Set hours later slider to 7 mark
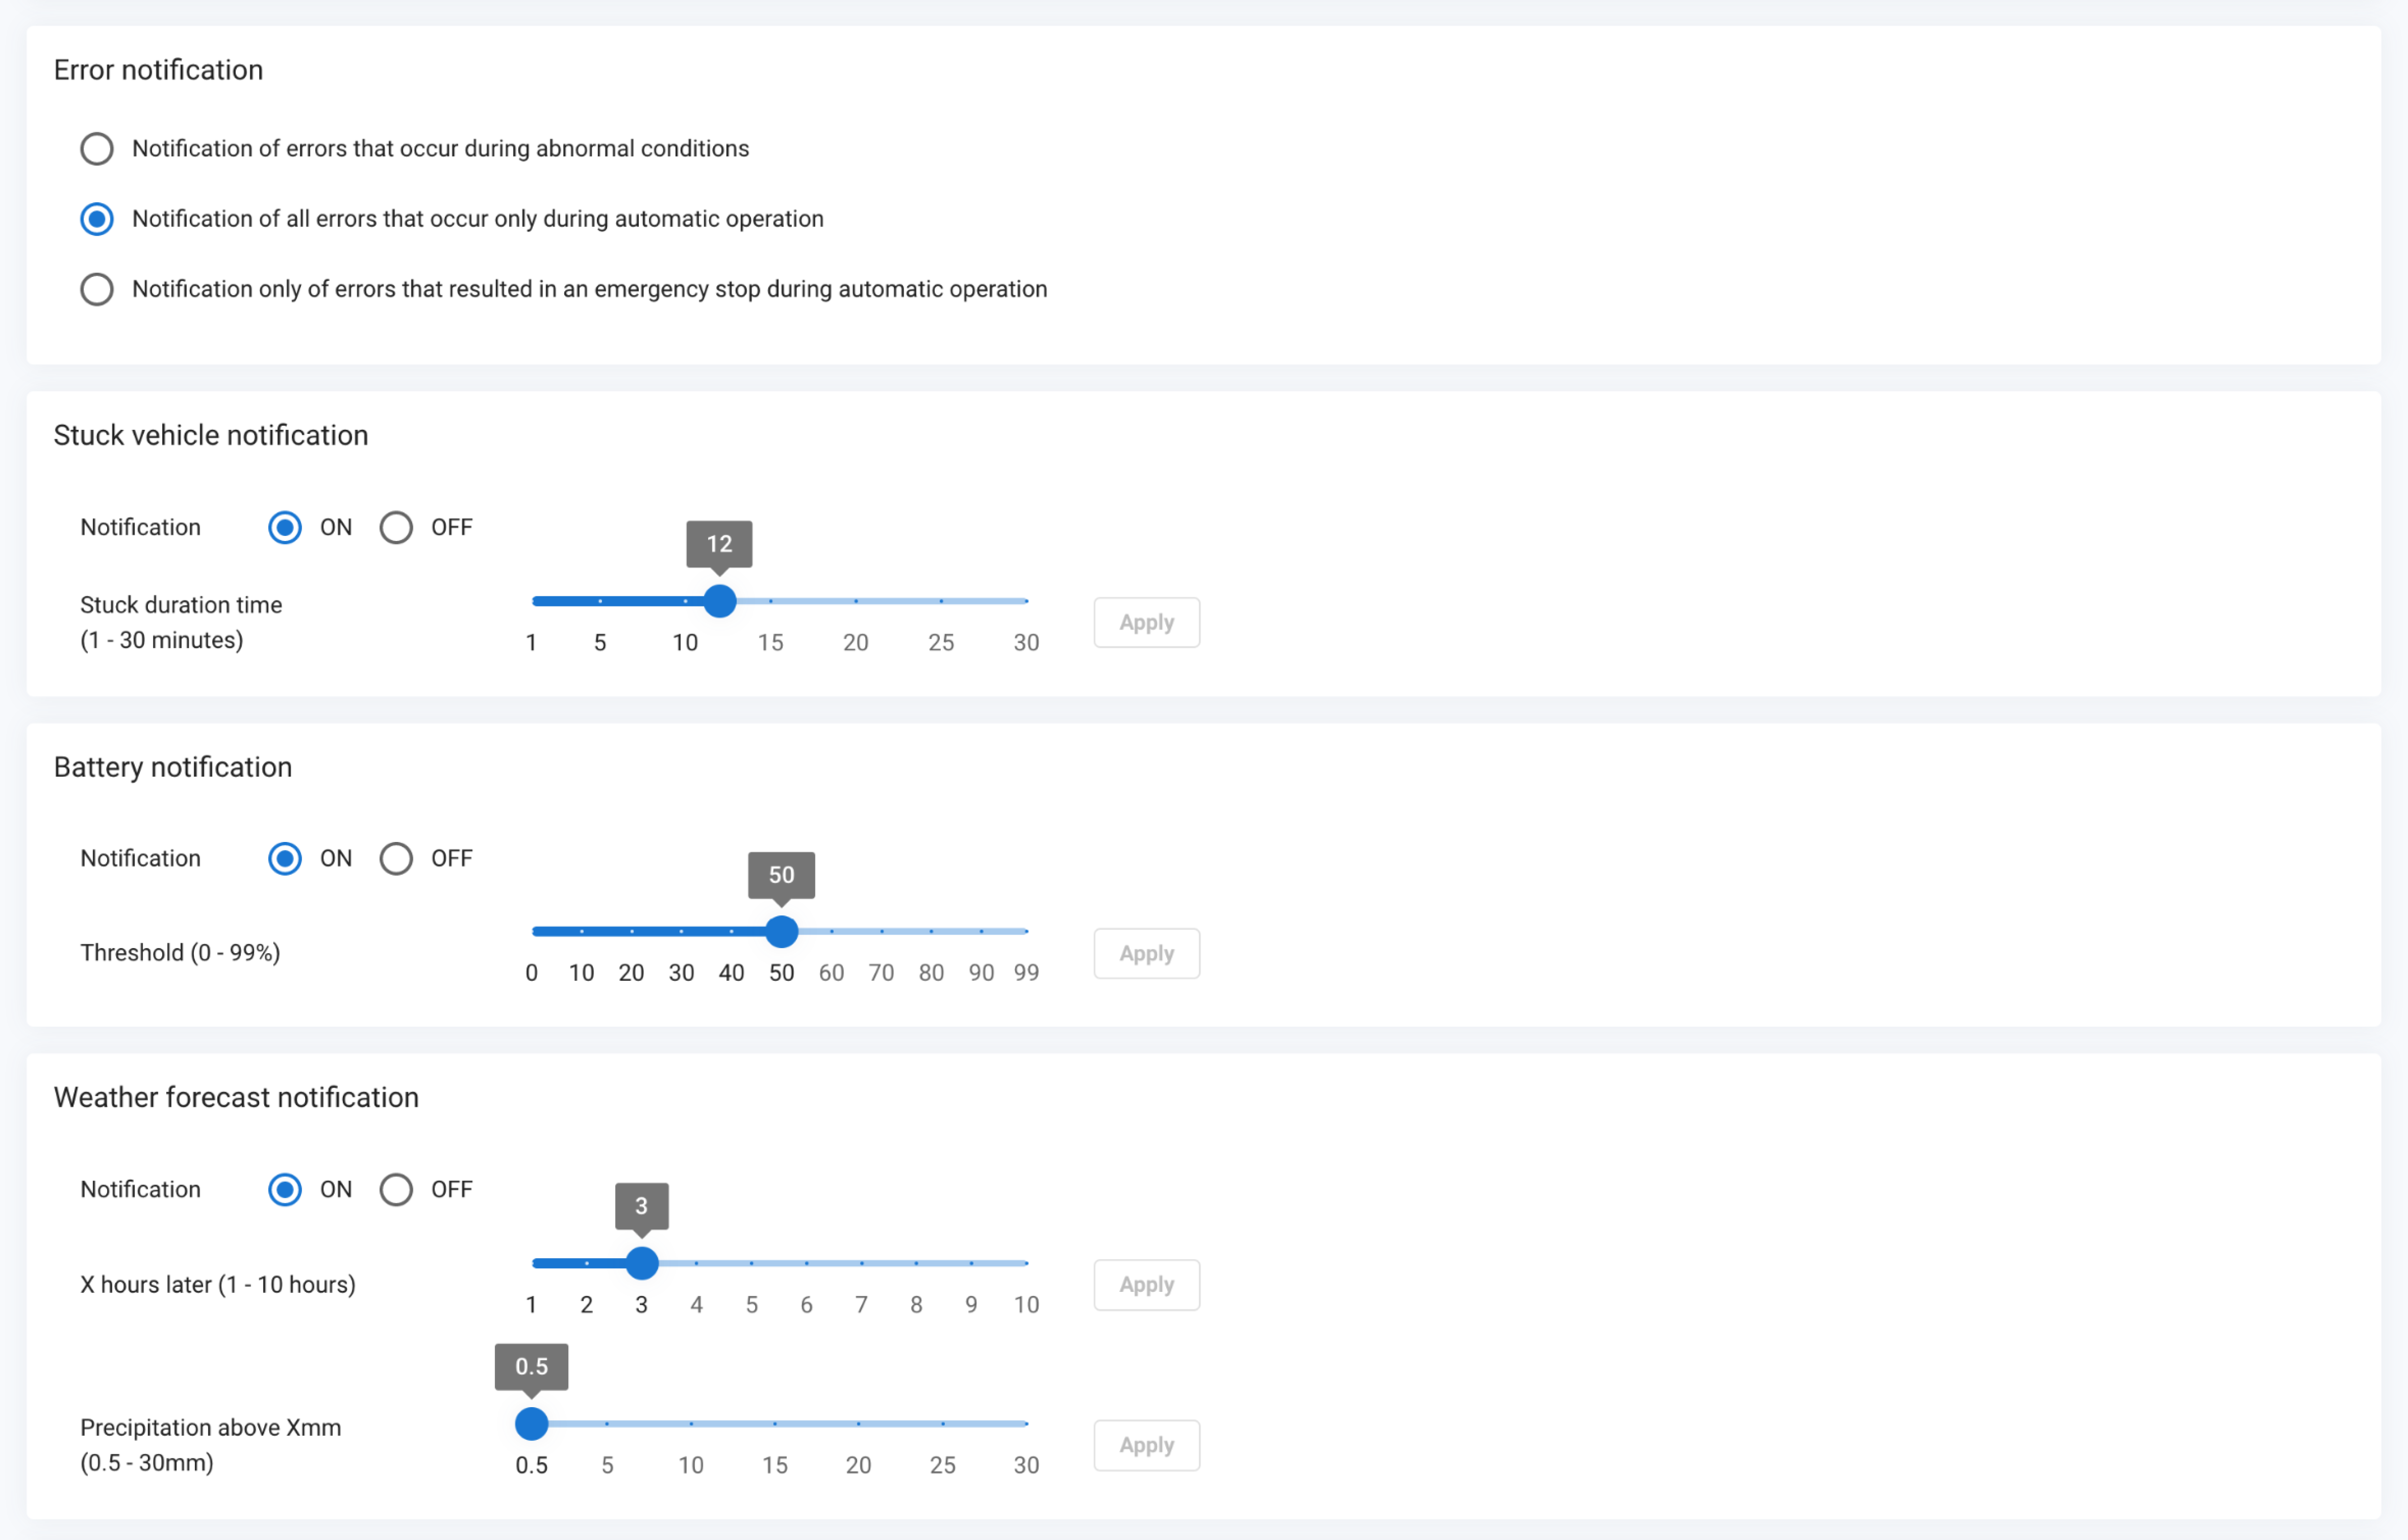2408x1540 pixels. [x=861, y=1263]
